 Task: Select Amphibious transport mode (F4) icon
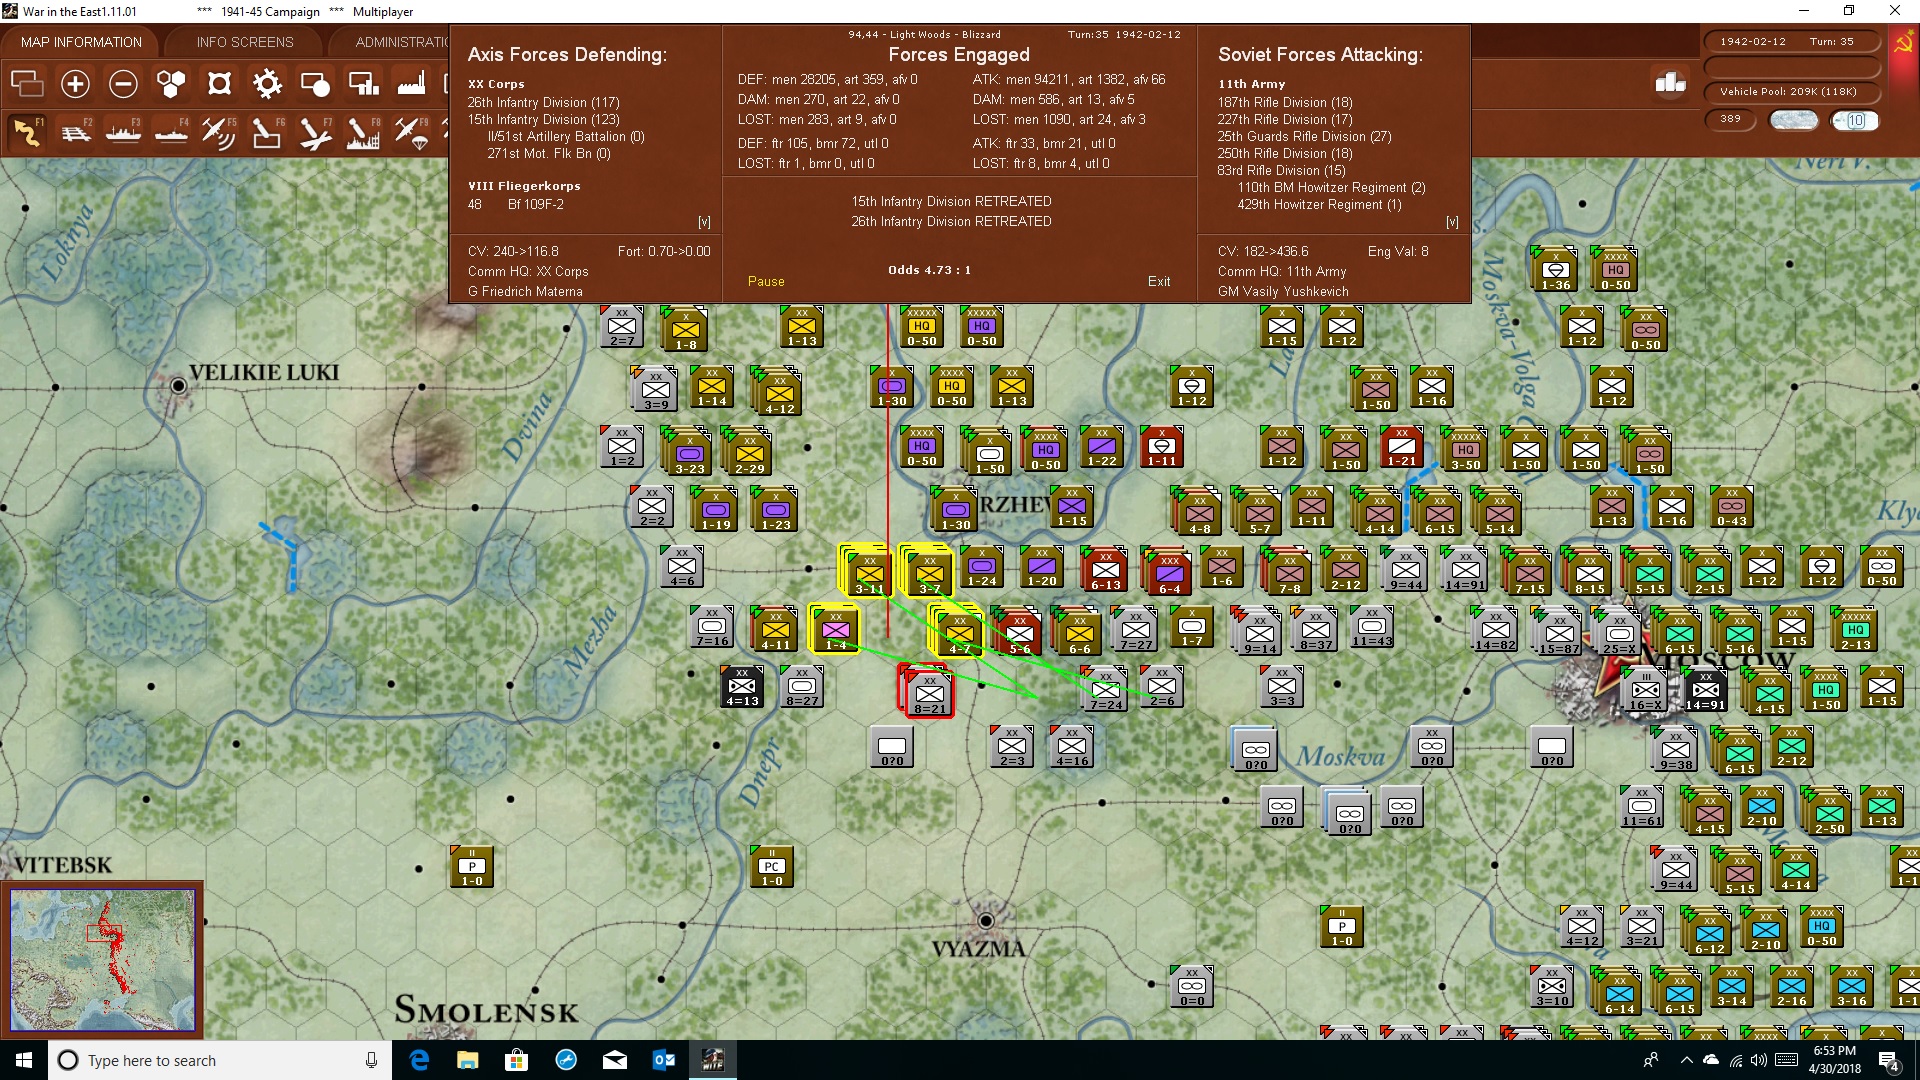[171, 132]
